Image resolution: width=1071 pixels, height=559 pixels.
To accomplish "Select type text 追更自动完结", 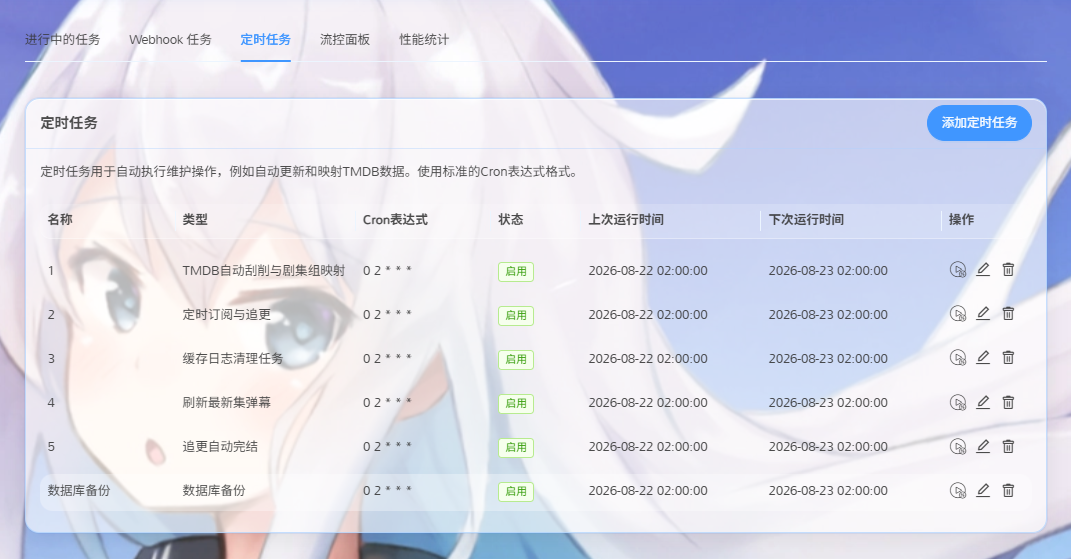I will (220, 446).
